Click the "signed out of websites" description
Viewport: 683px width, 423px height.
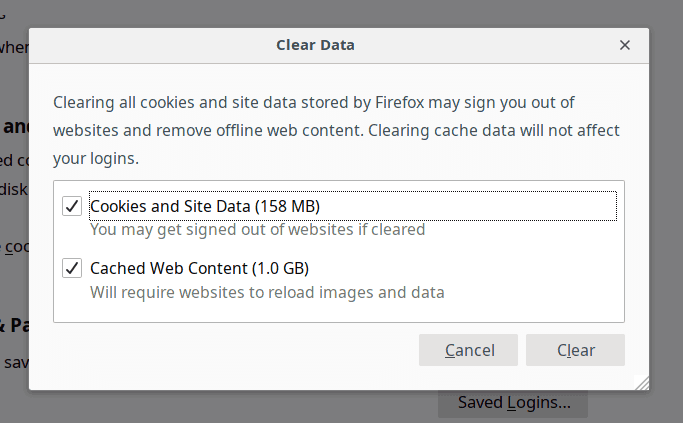coord(257,229)
